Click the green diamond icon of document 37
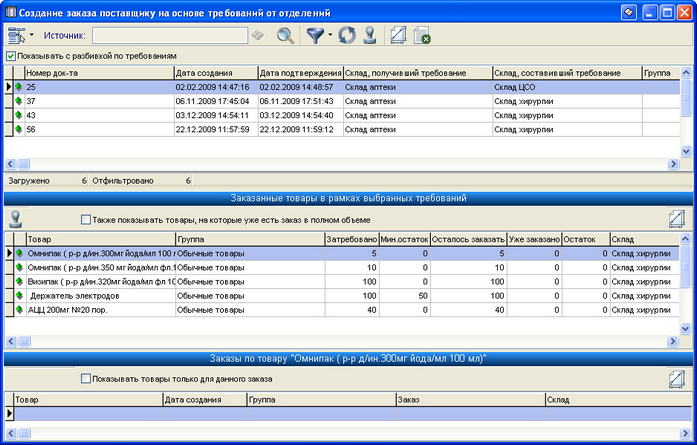Viewport: 697px width, 445px height. pos(19,101)
